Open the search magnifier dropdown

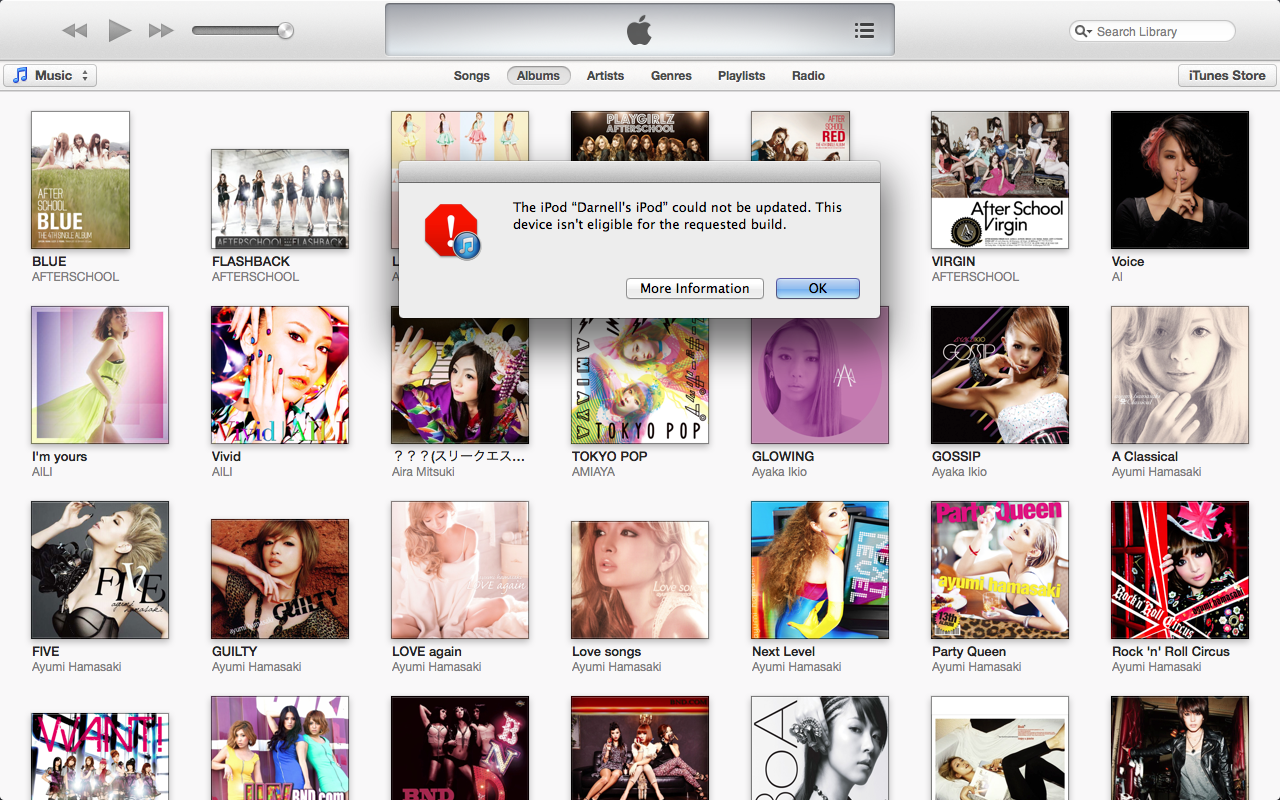pyautogui.click(x=1083, y=31)
